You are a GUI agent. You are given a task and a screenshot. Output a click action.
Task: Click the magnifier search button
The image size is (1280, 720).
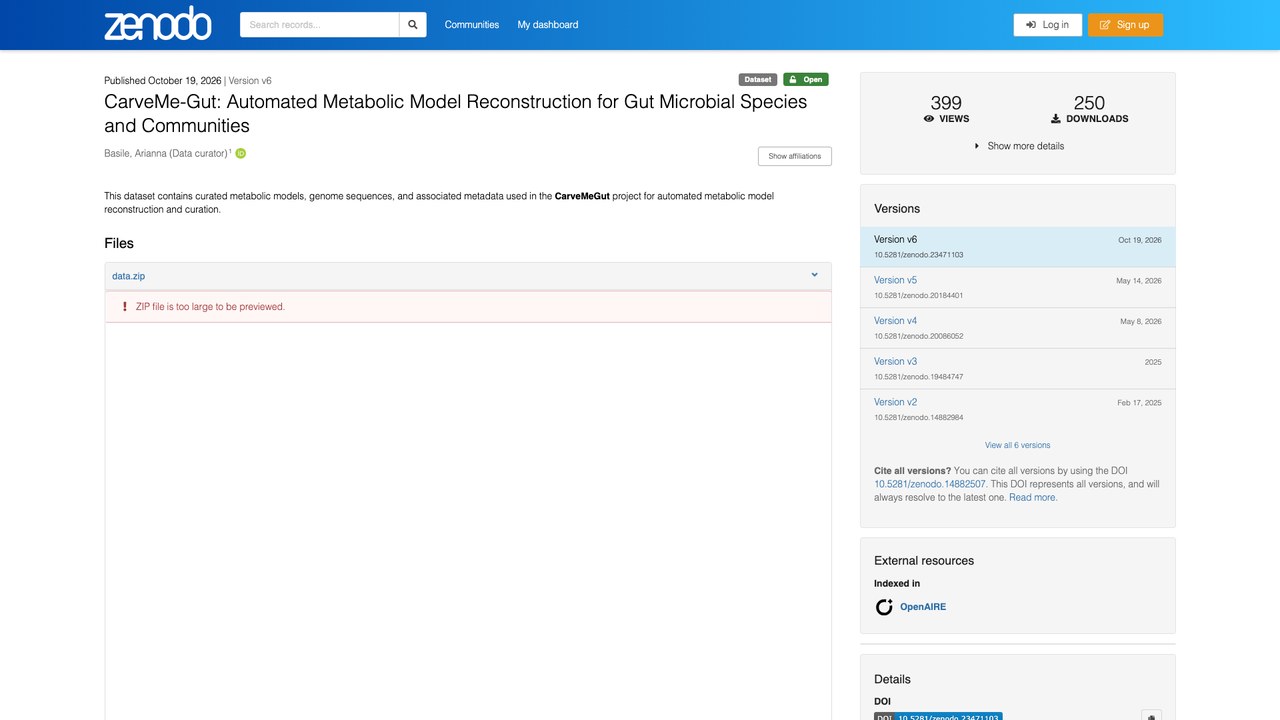[413, 25]
